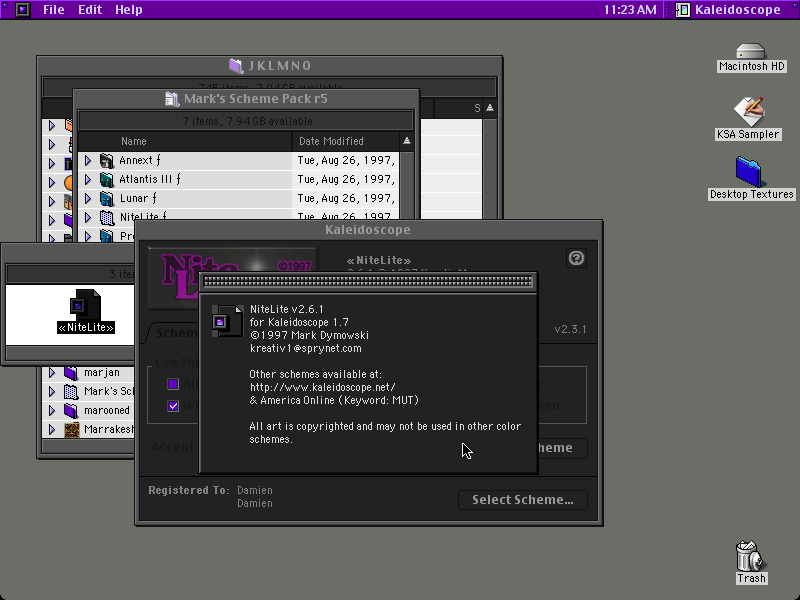800x600 pixels.
Task: Expand the marooned folder in JKLMNO
Action: tap(52, 411)
